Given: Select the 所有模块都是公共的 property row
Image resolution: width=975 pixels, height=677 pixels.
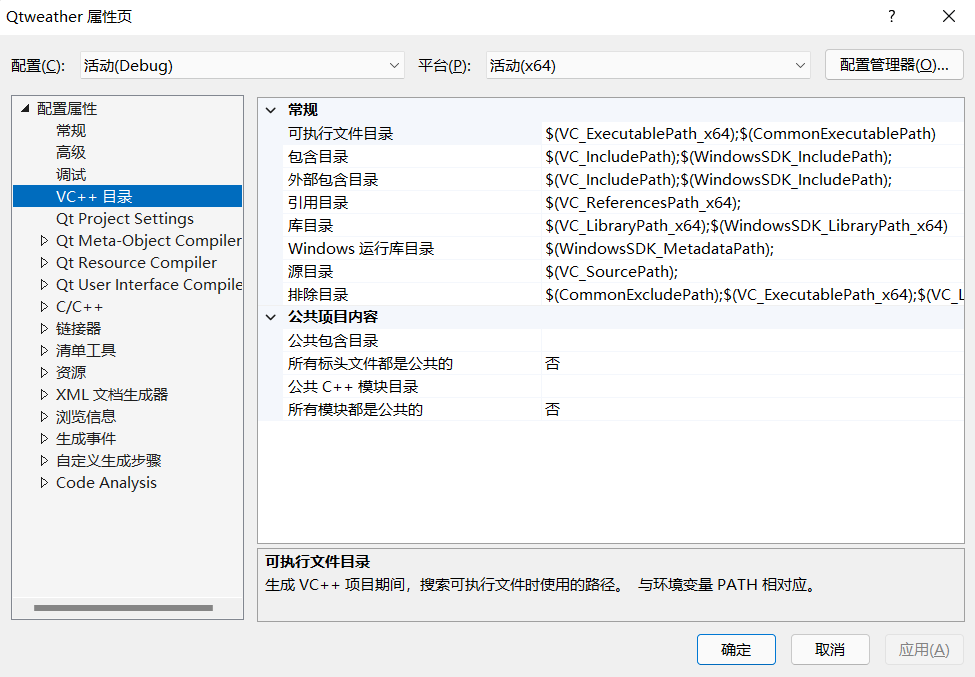Looking at the screenshot, I should click(x=624, y=410).
